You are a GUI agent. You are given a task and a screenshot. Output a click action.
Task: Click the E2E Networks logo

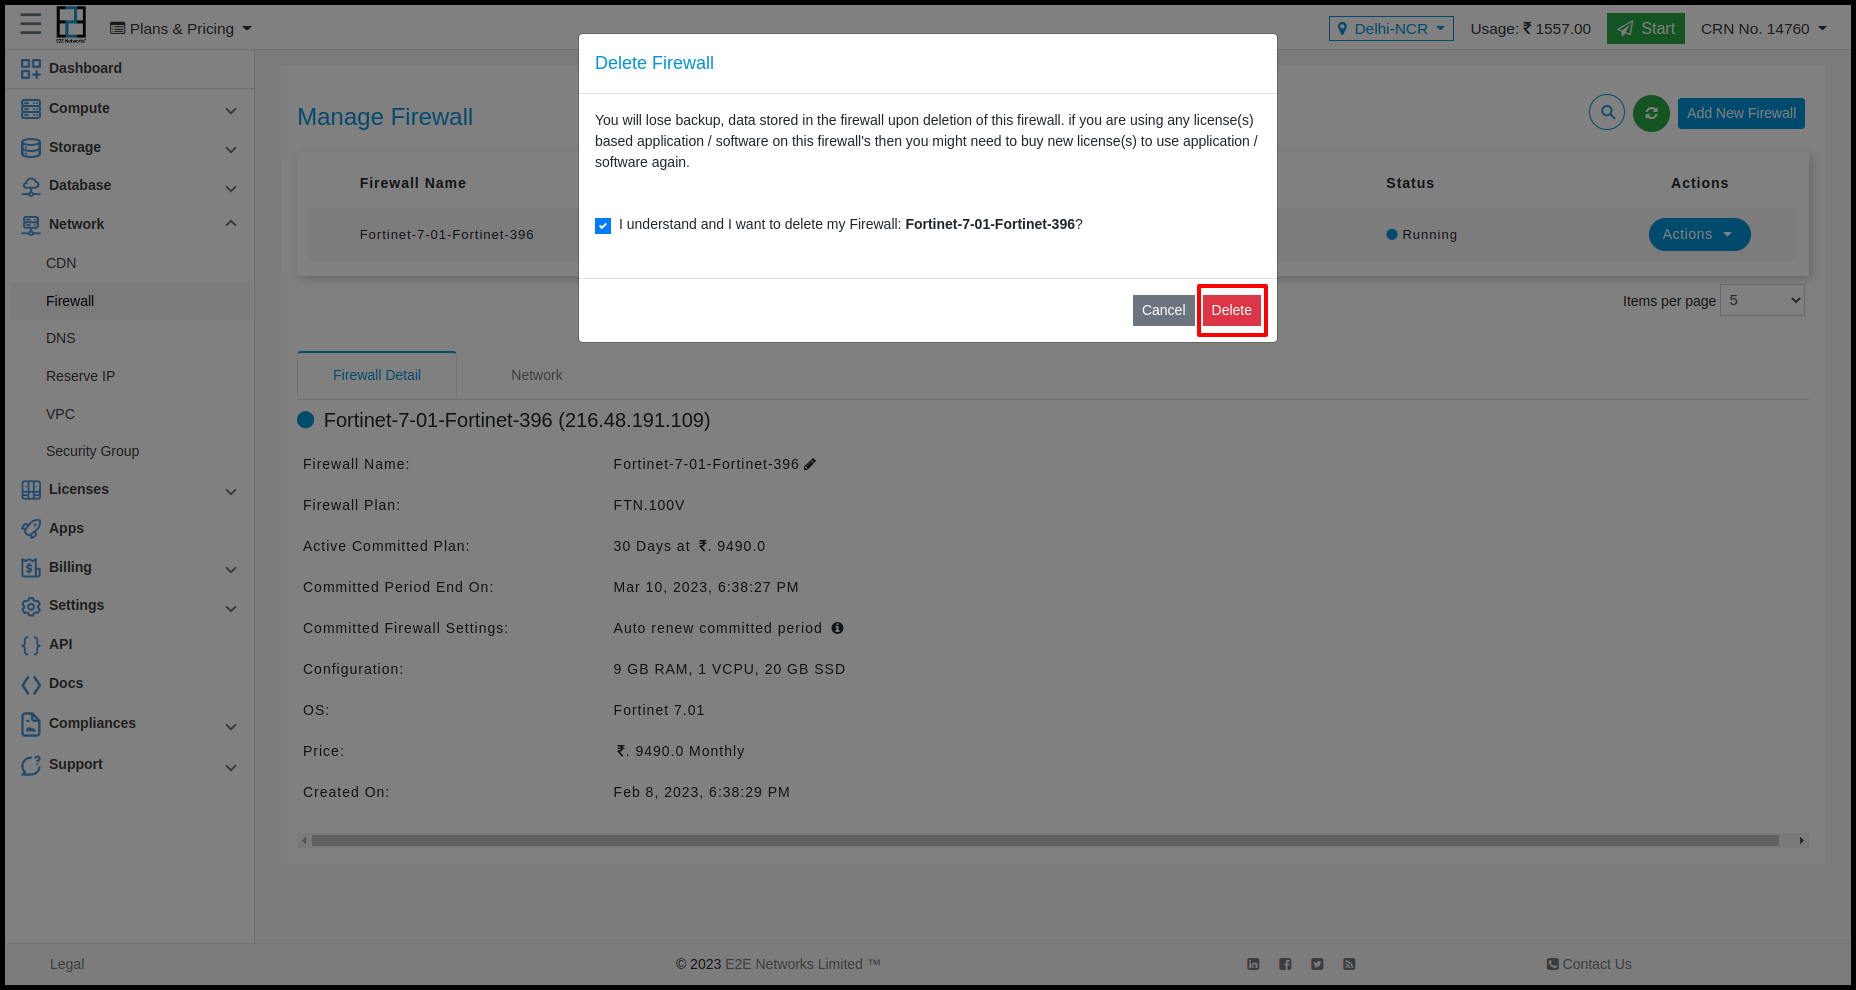click(71, 24)
